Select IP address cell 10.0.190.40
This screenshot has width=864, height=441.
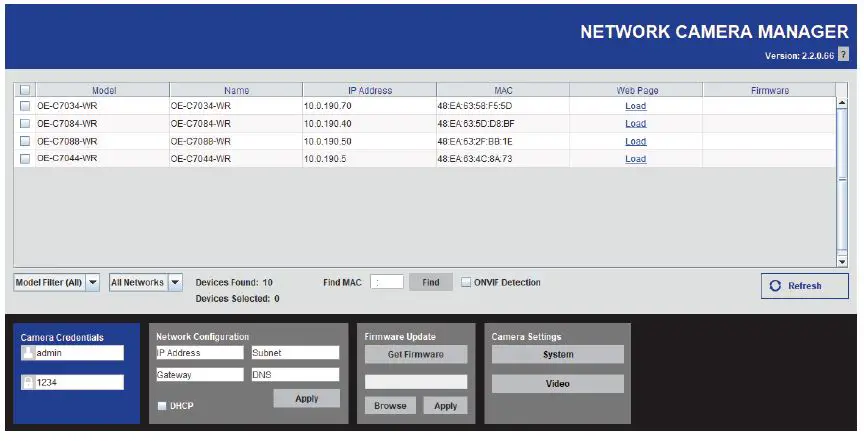369,123
